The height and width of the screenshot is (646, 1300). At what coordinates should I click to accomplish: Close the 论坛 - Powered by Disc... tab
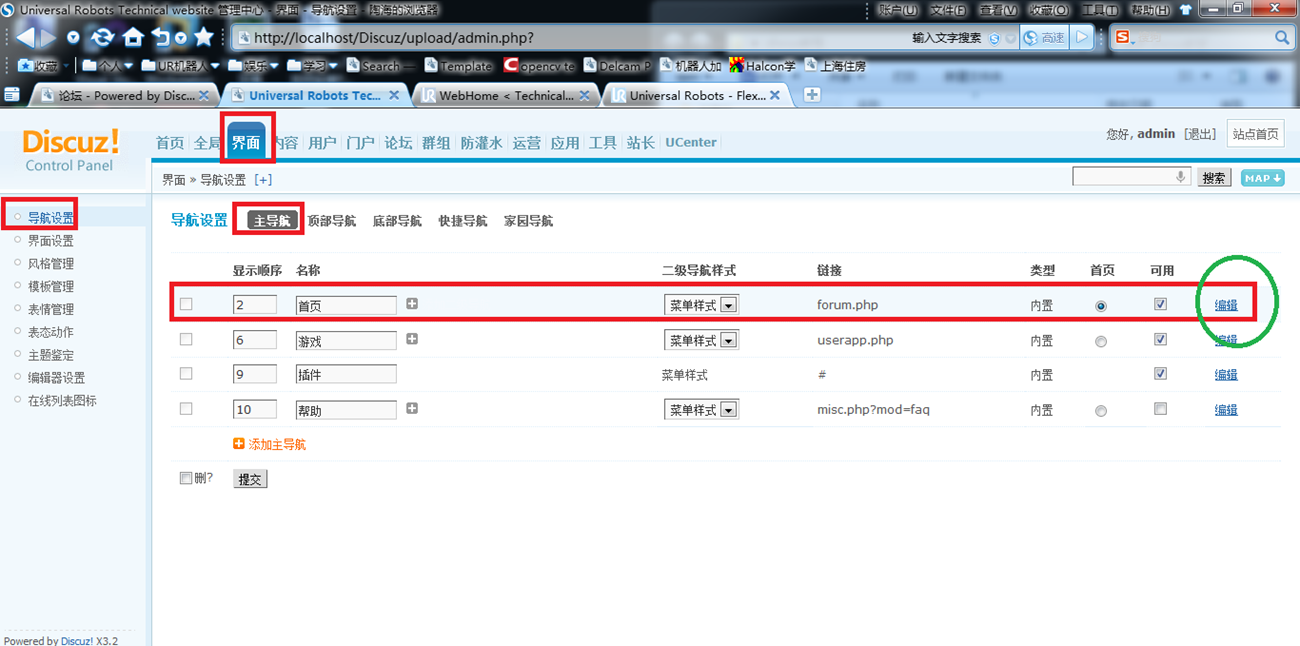204,96
